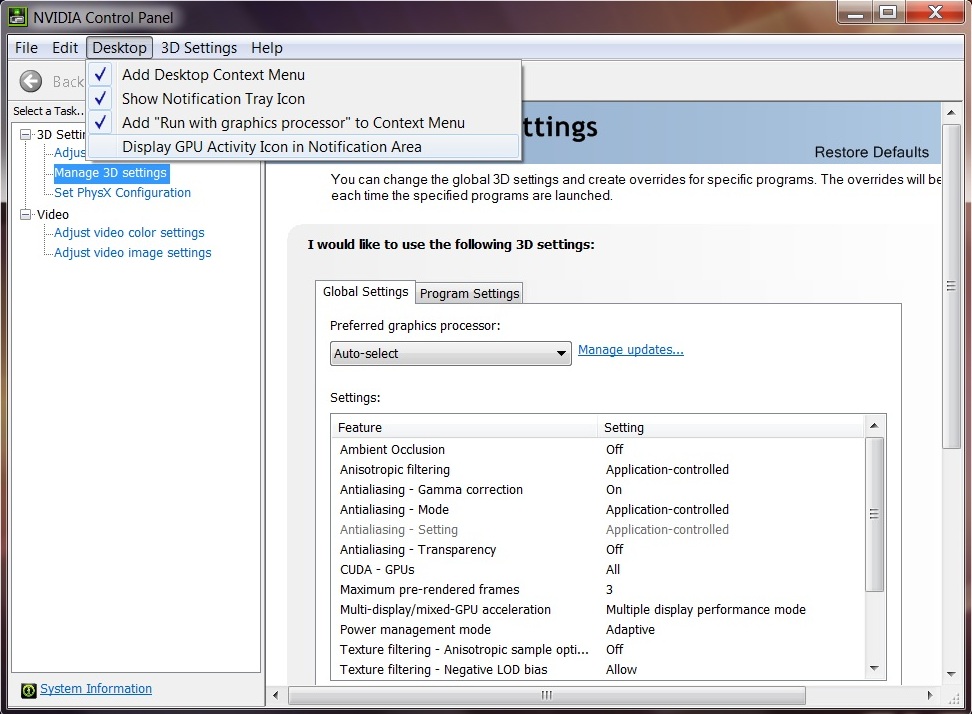Screen dimensions: 972x714
Task: Select Texture filtering - Negative LOD bias row
Action: (598, 669)
